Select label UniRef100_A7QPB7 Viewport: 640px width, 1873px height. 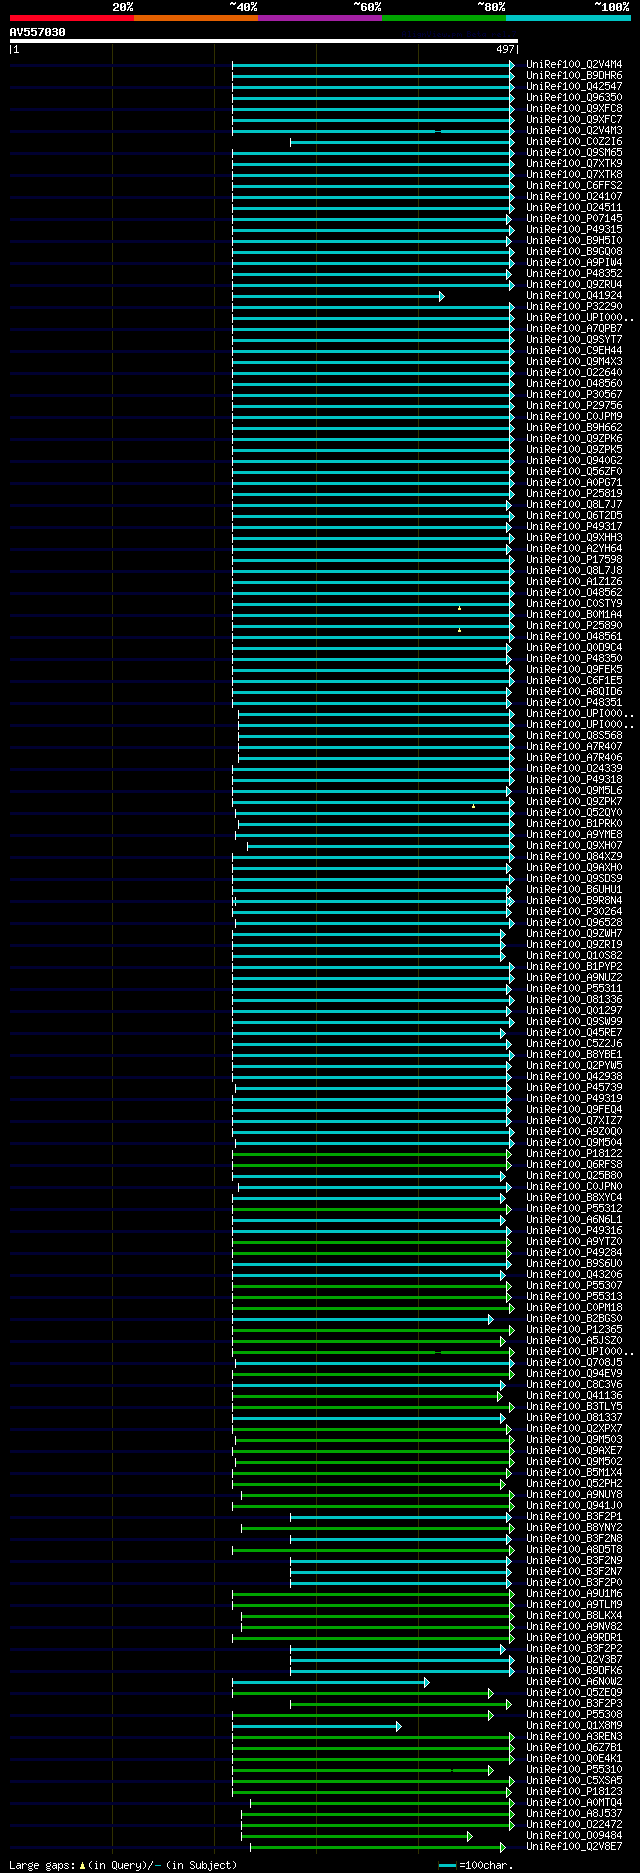(x=574, y=328)
